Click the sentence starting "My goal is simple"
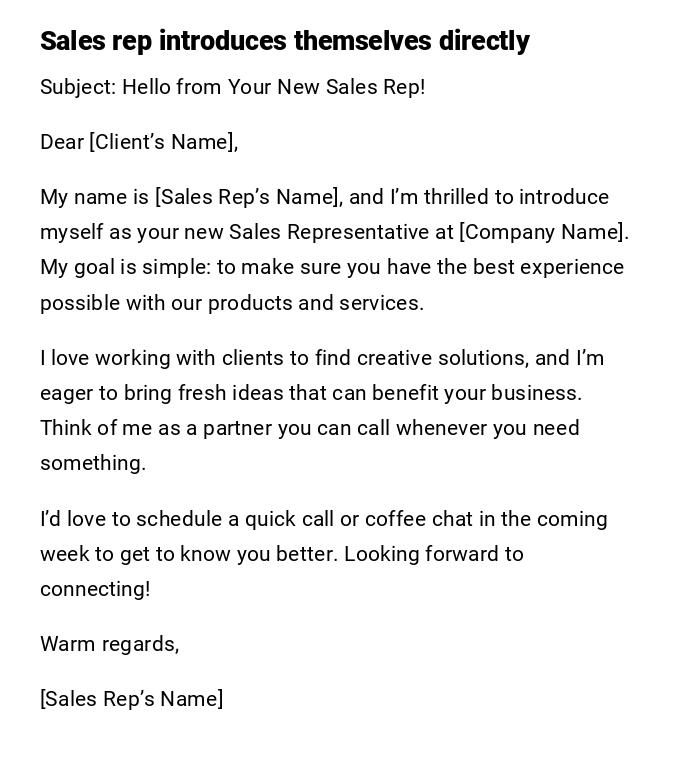 click(x=331, y=267)
